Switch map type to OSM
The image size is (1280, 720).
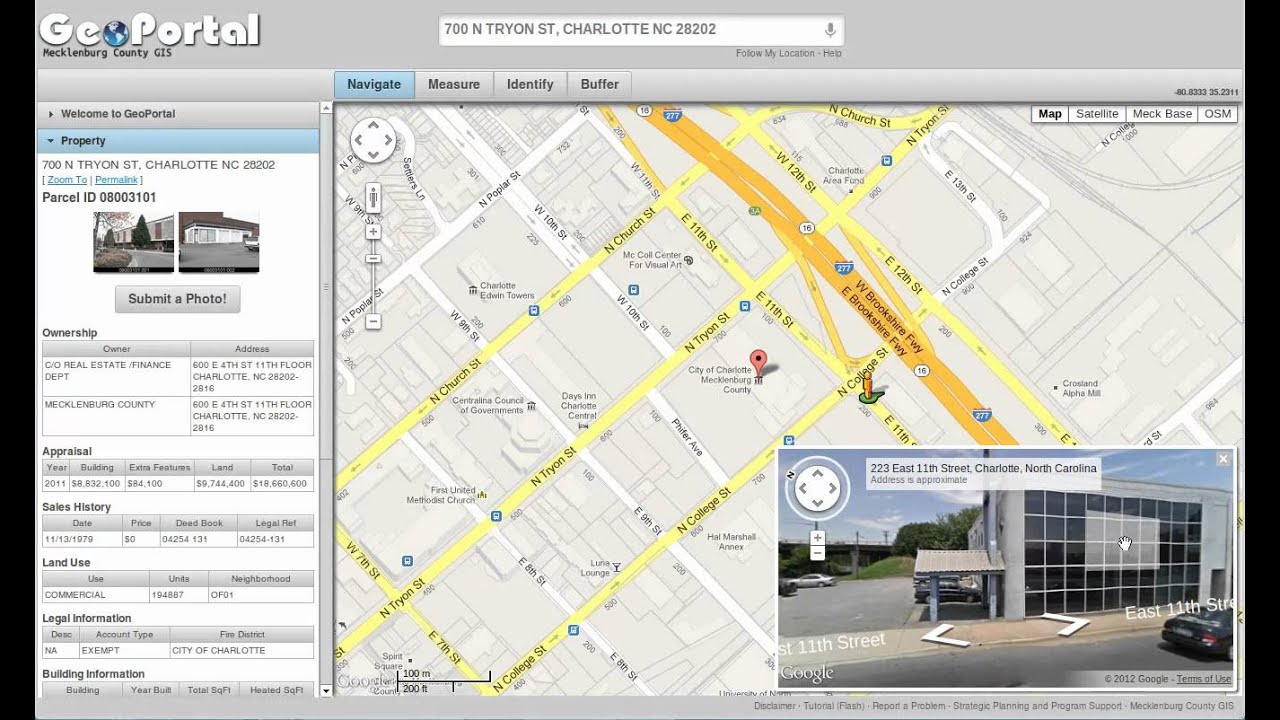(x=1218, y=114)
